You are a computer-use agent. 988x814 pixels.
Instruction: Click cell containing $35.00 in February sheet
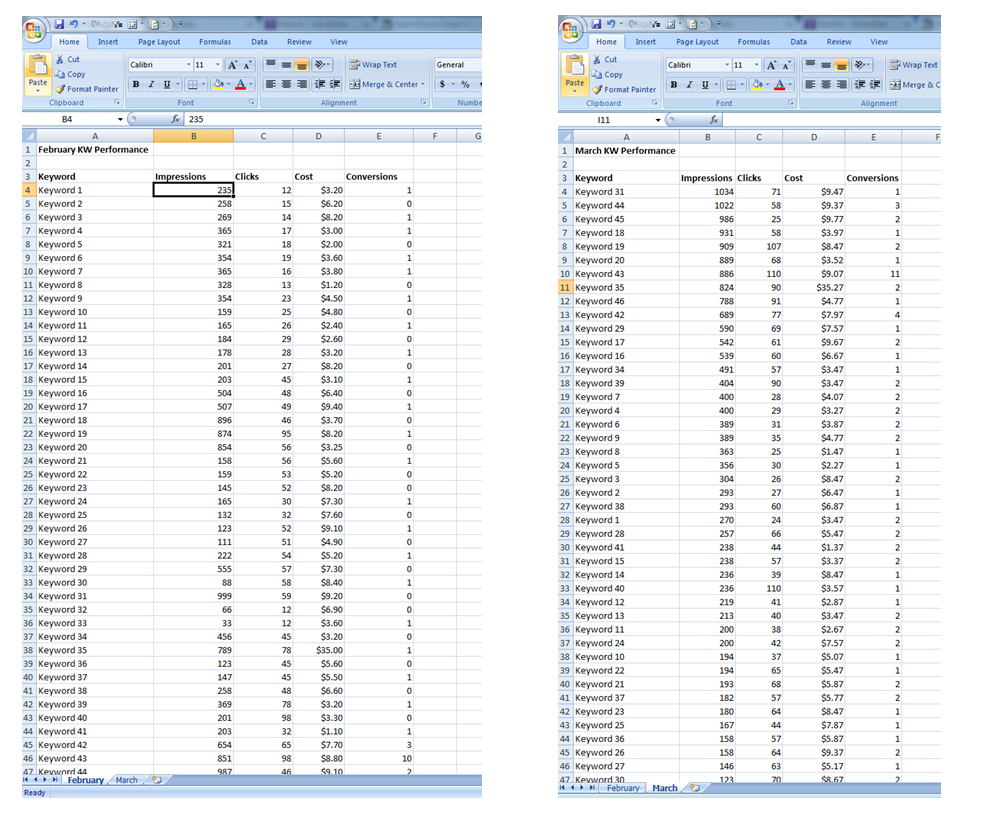pos(318,650)
